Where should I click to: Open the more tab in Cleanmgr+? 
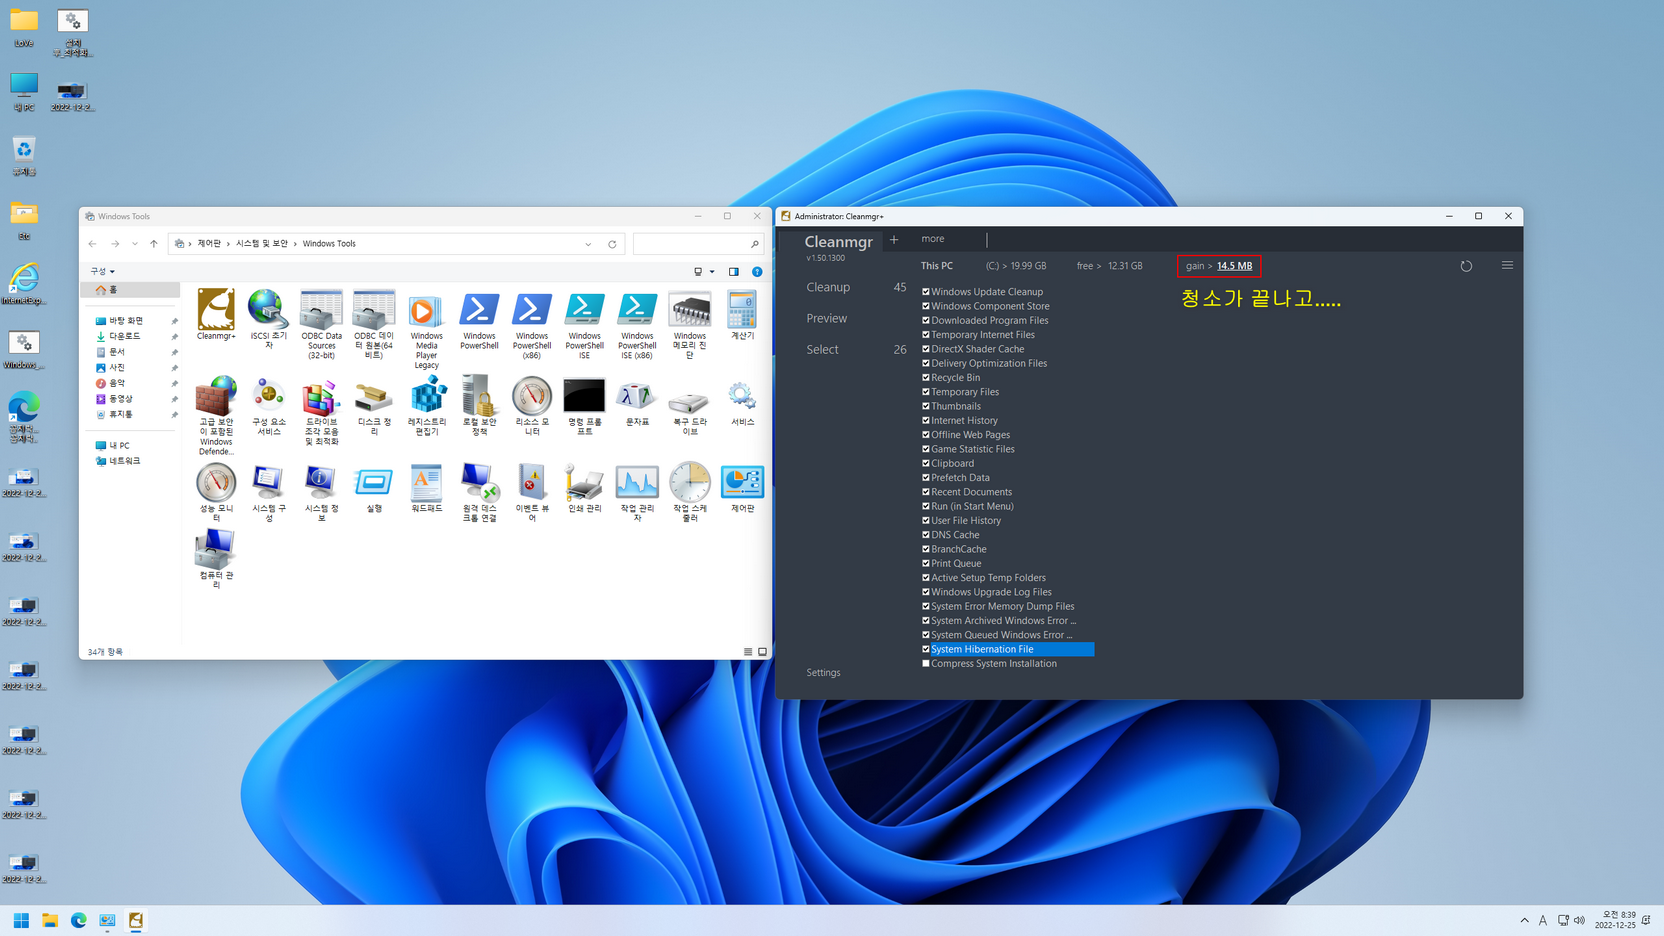[933, 239]
